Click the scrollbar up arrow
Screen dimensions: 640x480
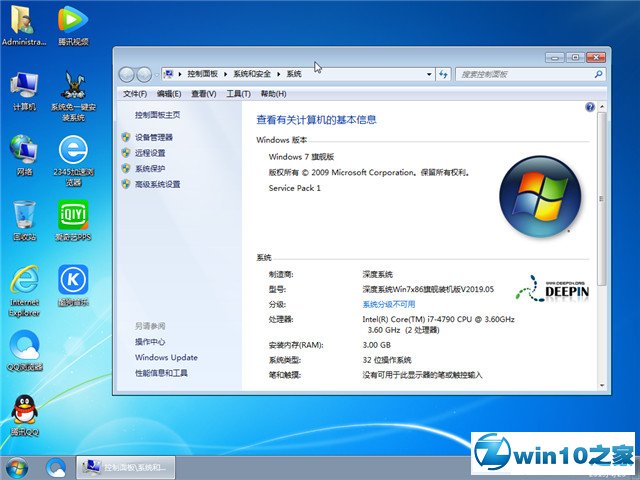click(x=602, y=107)
